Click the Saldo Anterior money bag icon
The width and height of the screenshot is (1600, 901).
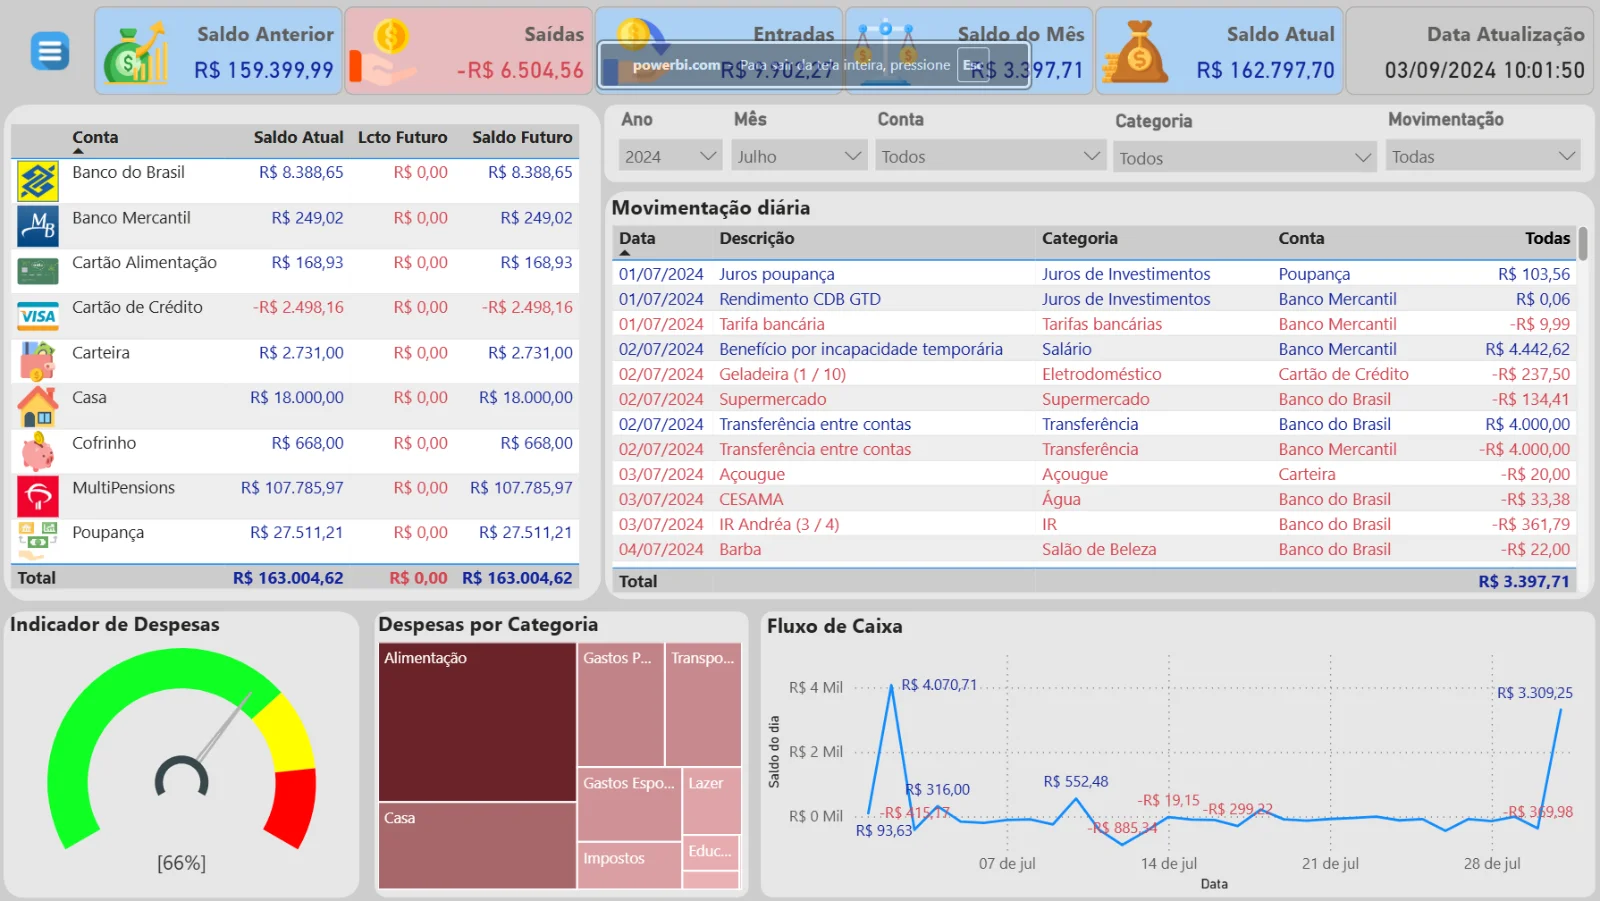click(x=136, y=53)
